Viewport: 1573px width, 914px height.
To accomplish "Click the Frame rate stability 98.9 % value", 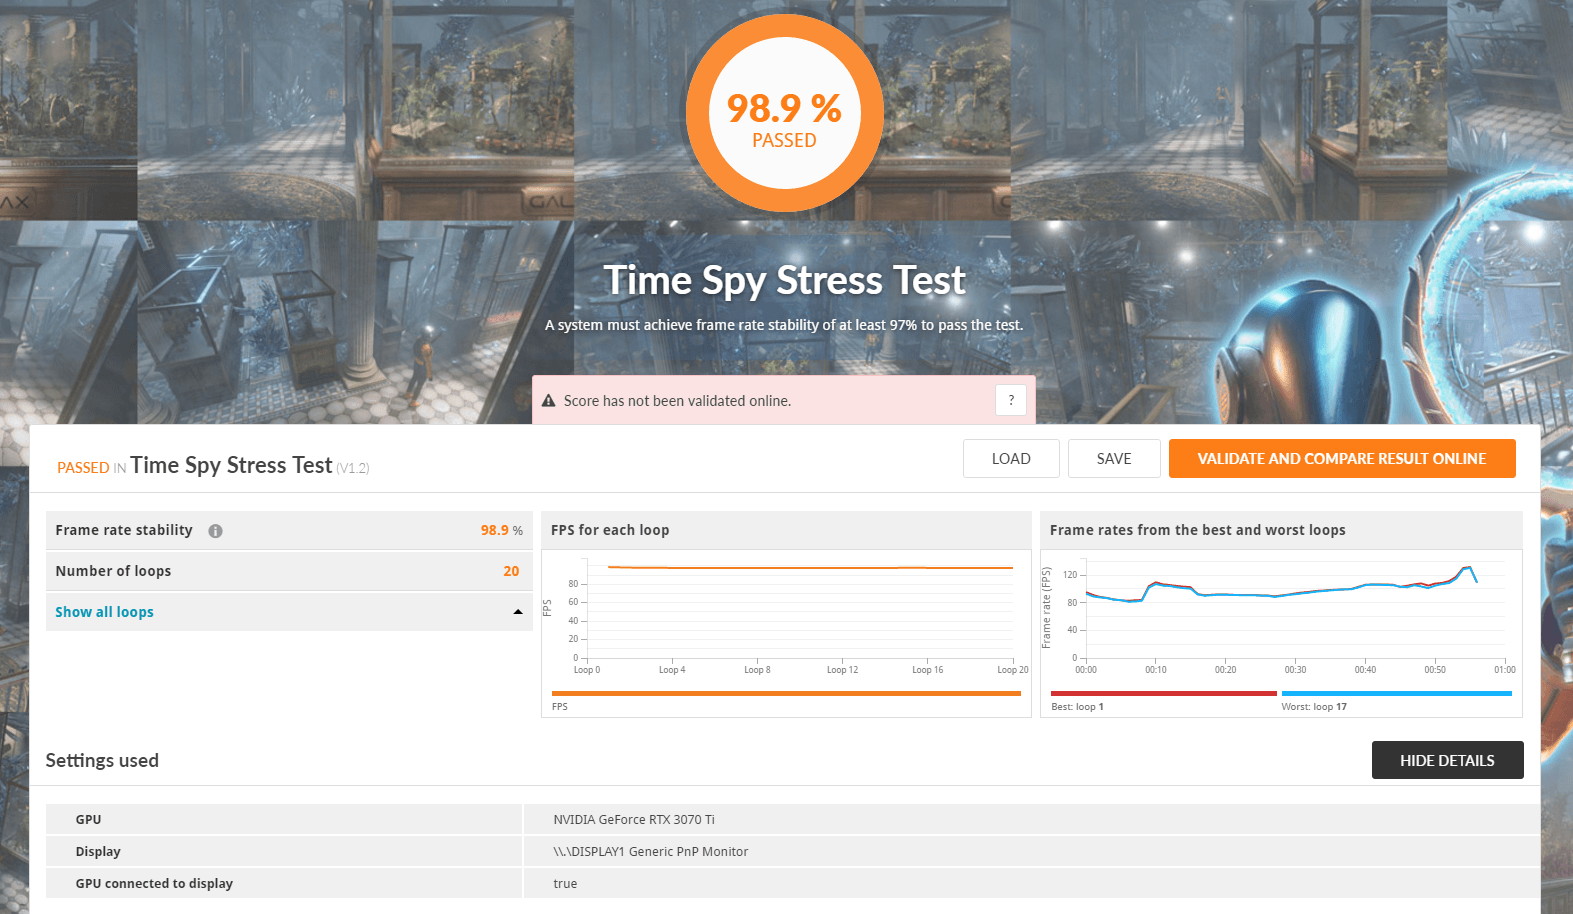I will [x=501, y=530].
